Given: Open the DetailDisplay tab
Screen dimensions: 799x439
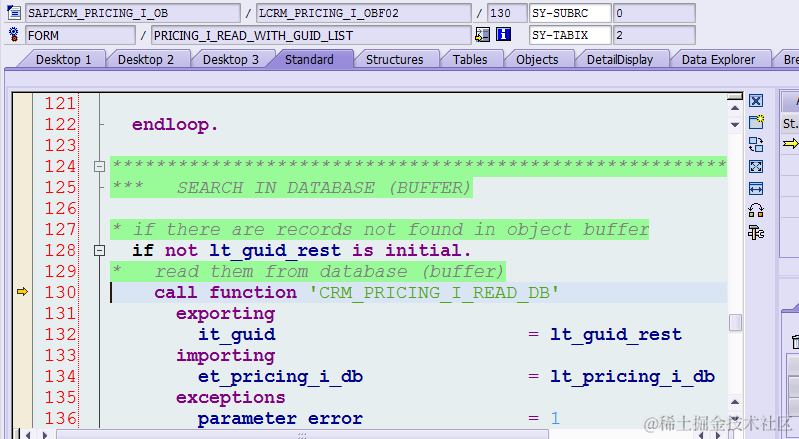Looking at the screenshot, I should click(620, 60).
